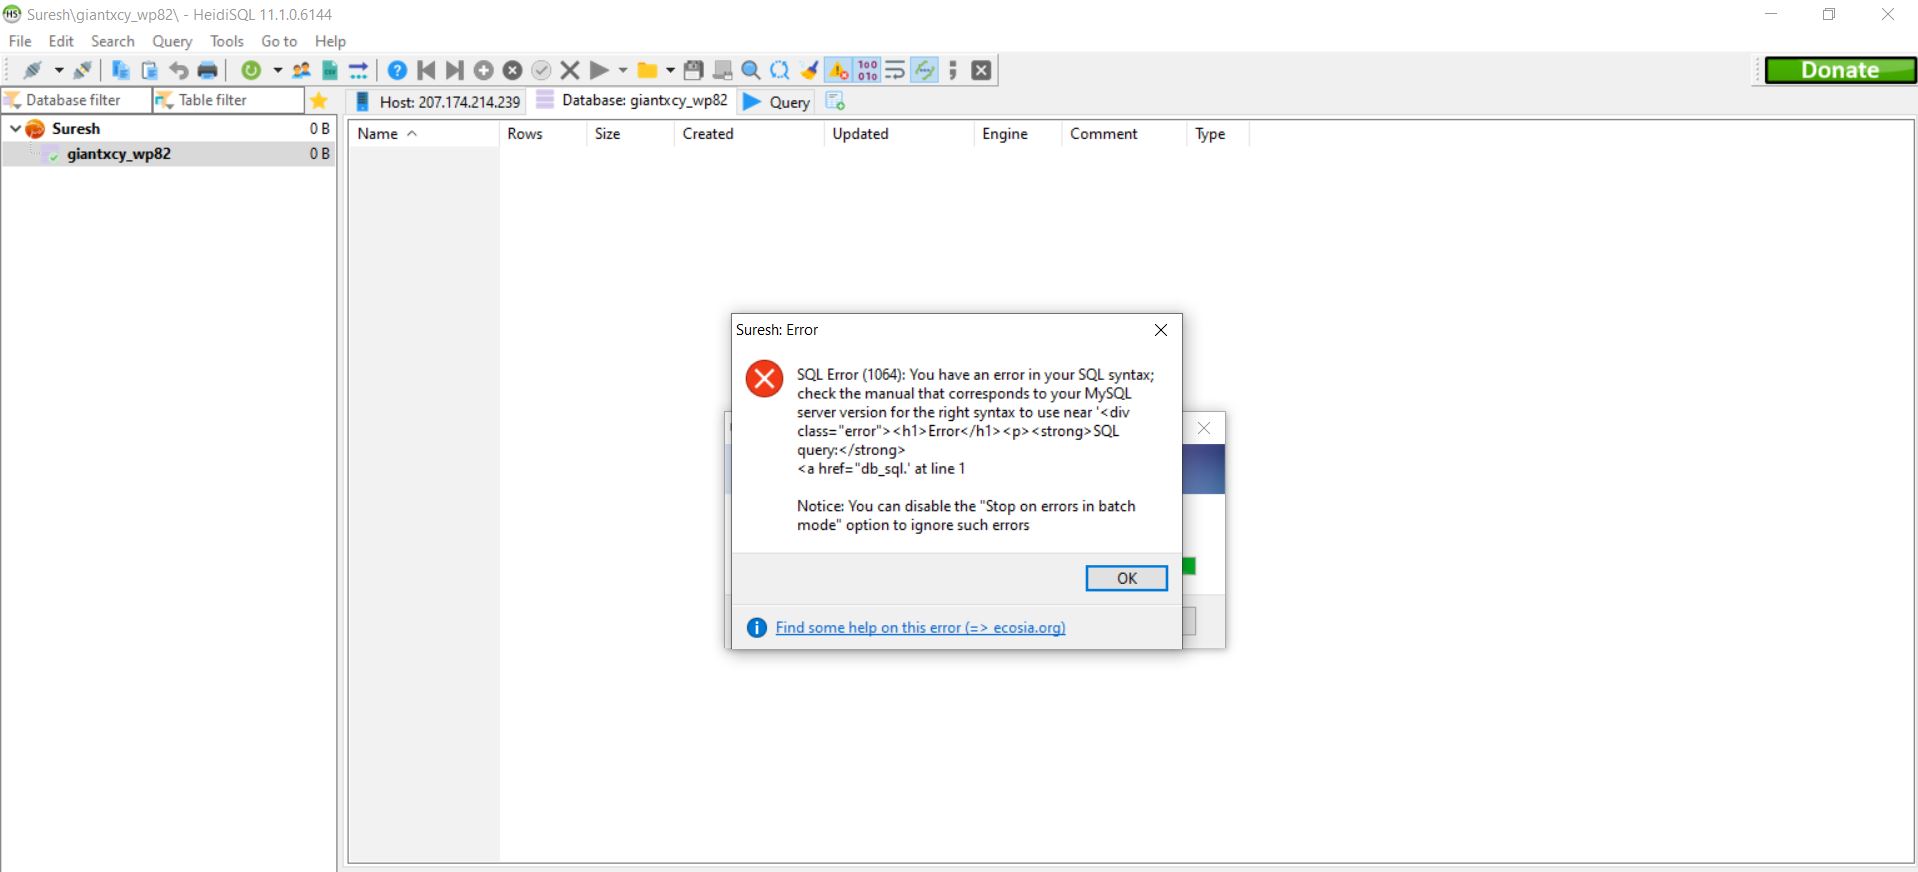Click the Export database as SQL icon
The height and width of the screenshot is (872, 1918).
330,70
